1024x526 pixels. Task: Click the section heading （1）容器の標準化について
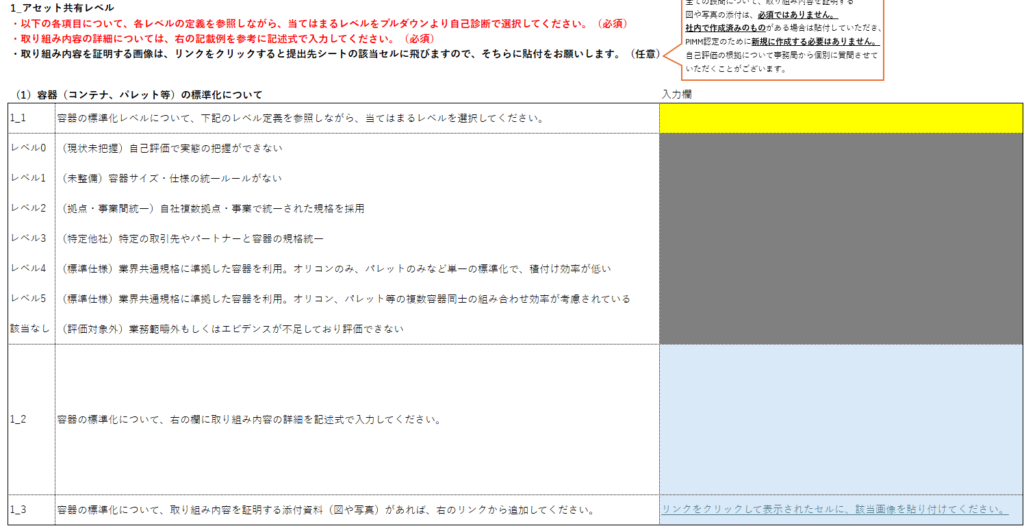click(x=140, y=94)
